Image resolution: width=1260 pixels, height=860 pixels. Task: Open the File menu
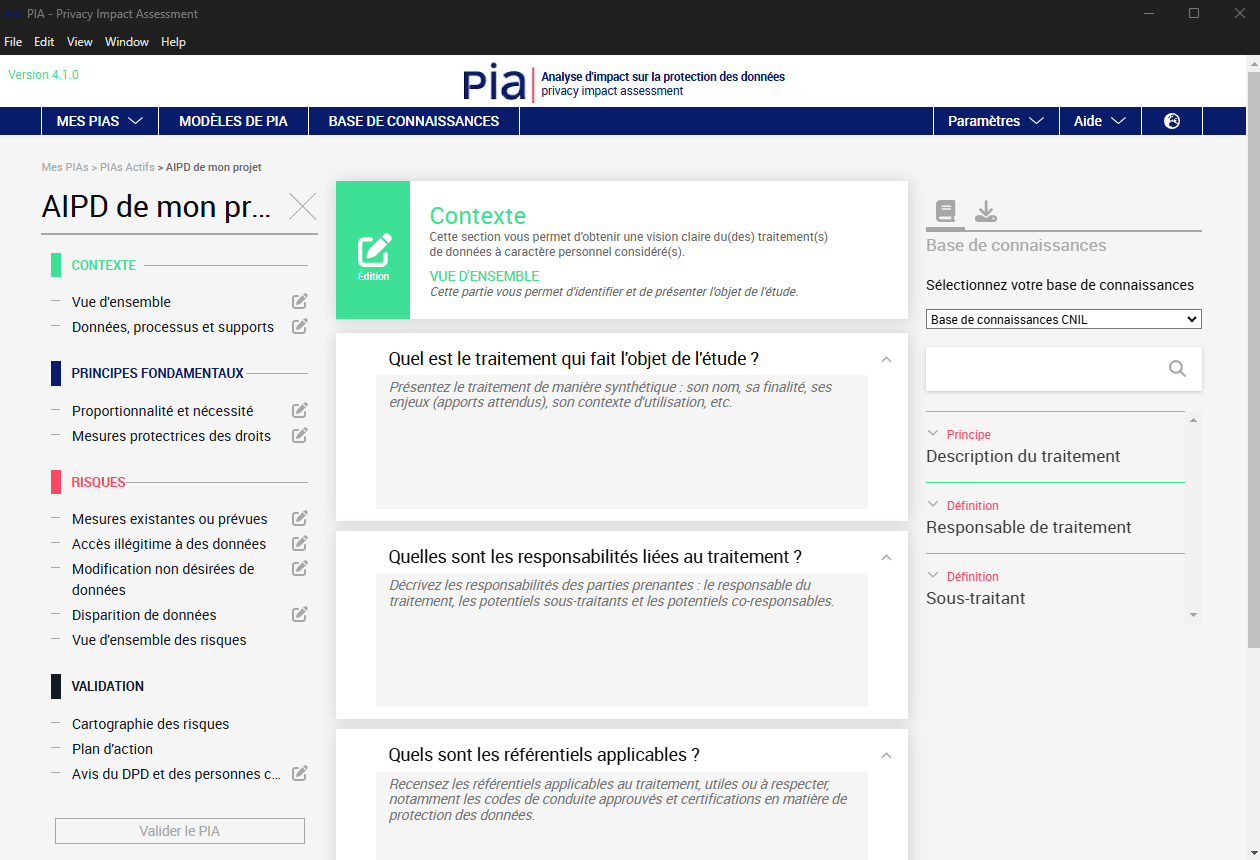click(x=13, y=42)
